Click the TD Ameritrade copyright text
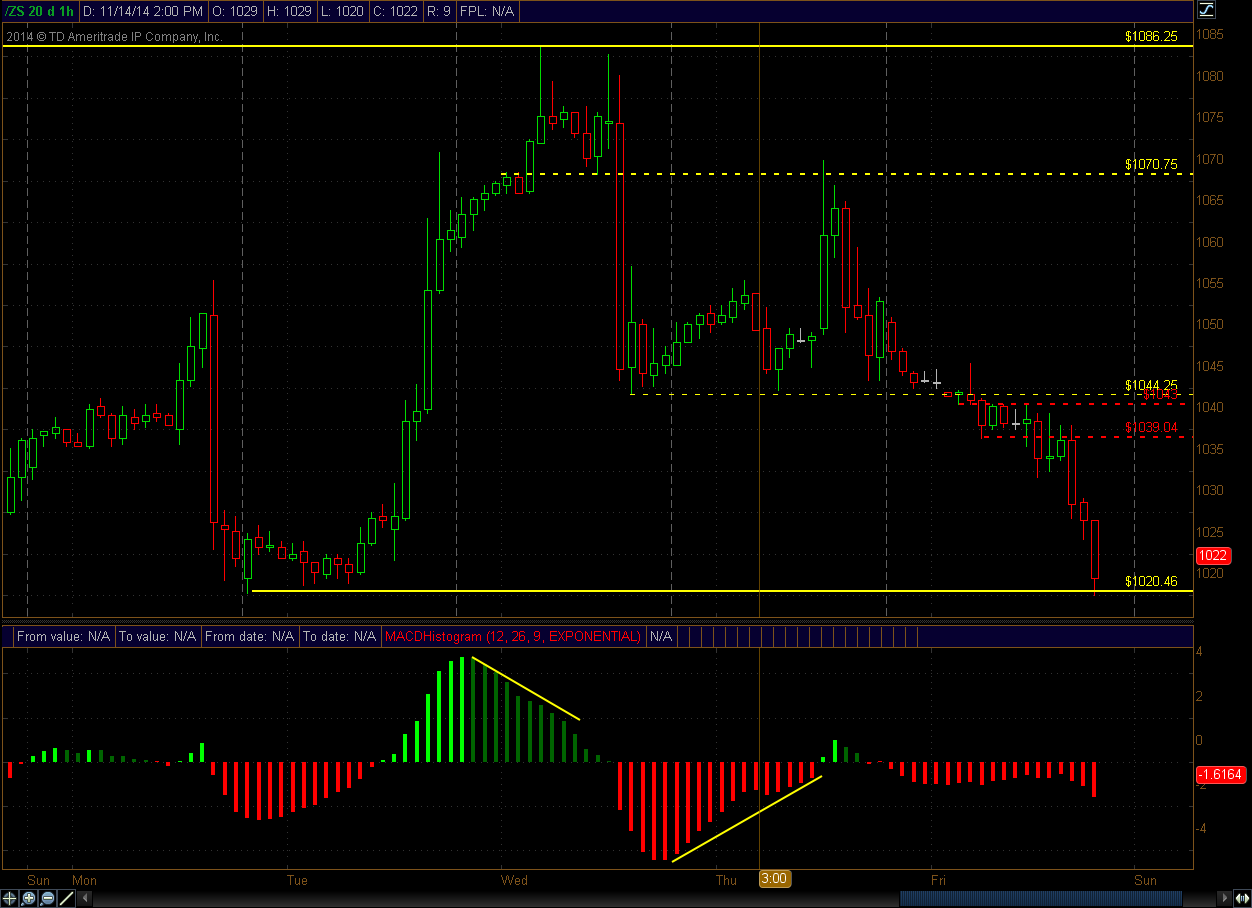Image resolution: width=1252 pixels, height=908 pixels. tap(113, 37)
